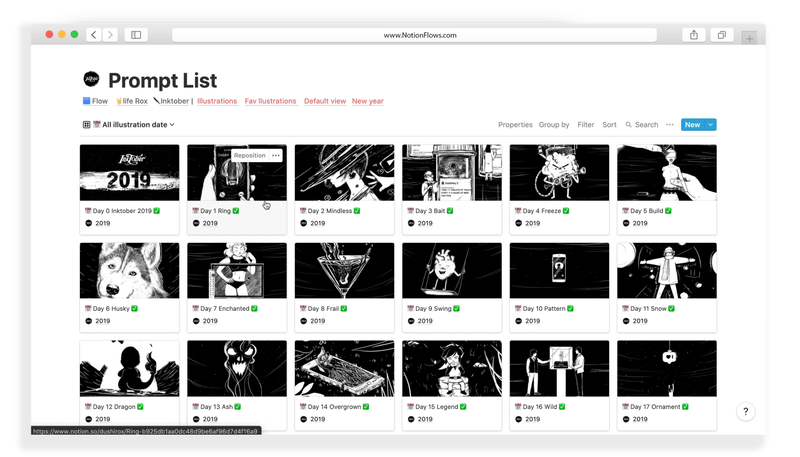The width and height of the screenshot is (800, 457).
Task: Click the Prompt List page icon
Action: tap(92, 80)
